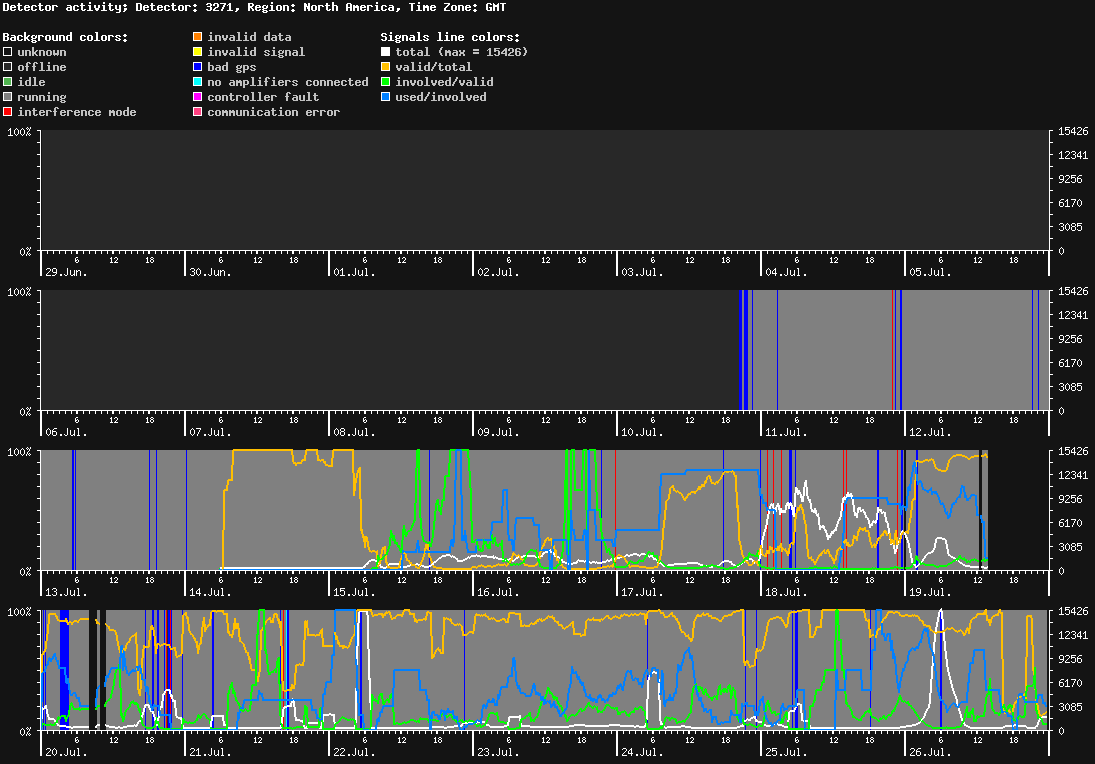Click the '10.Jul.' date label

click(642, 432)
